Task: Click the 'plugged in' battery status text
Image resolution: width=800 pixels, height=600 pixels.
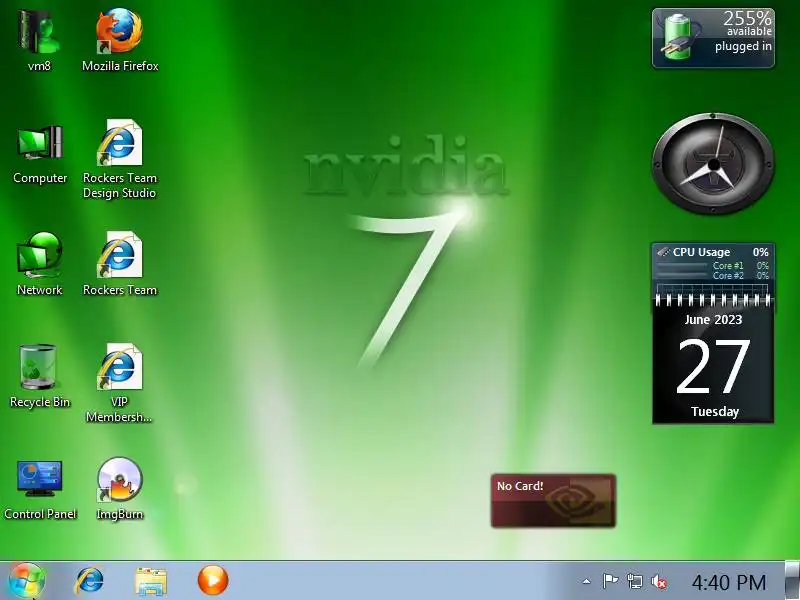Action: point(743,46)
